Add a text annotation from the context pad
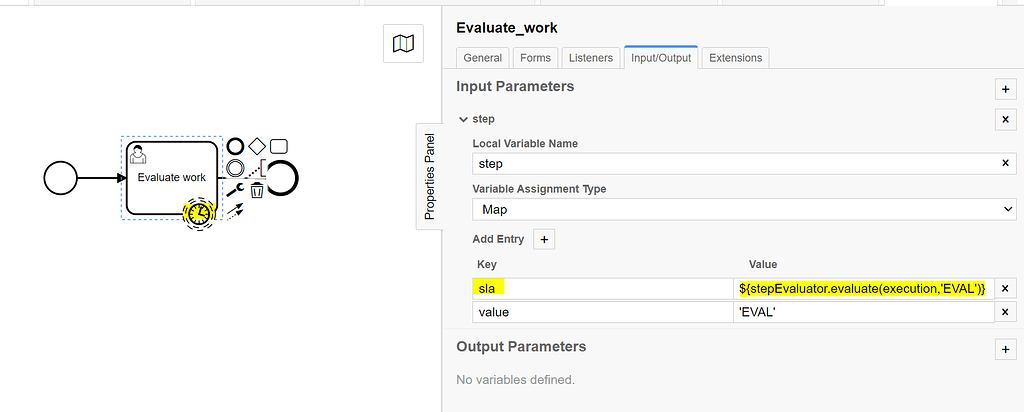 tap(259, 168)
